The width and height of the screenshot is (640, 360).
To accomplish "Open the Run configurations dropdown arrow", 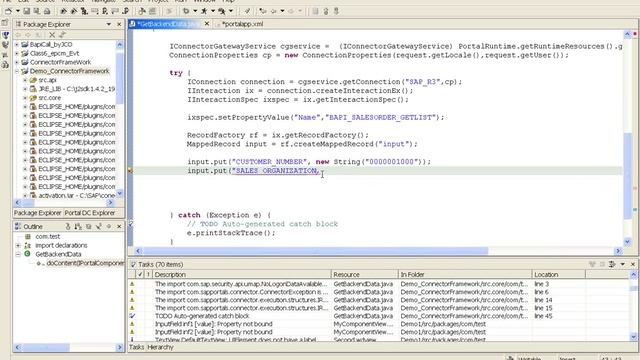I will (213, 11).
